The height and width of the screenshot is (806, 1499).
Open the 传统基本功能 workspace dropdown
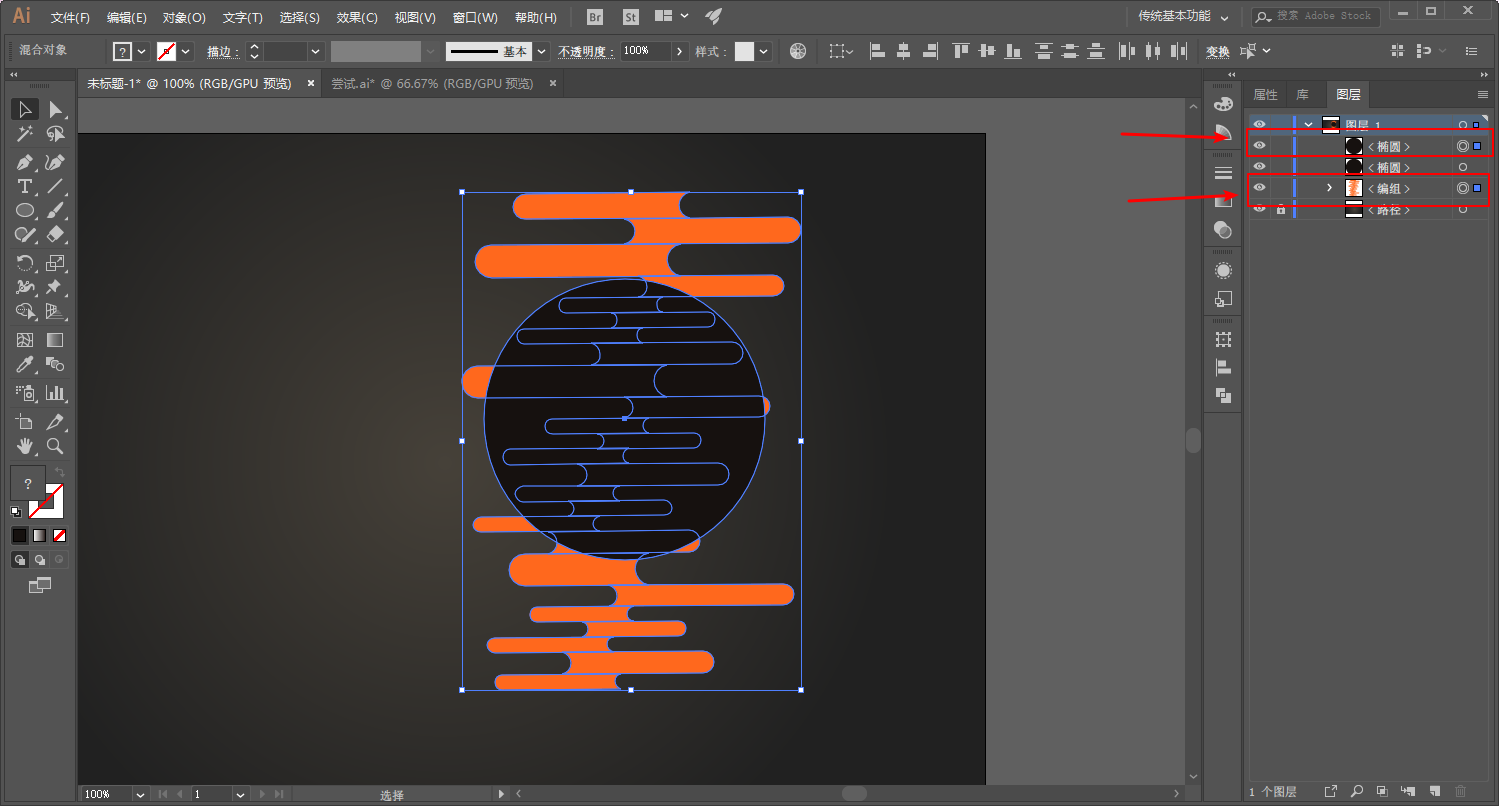(x=1184, y=17)
